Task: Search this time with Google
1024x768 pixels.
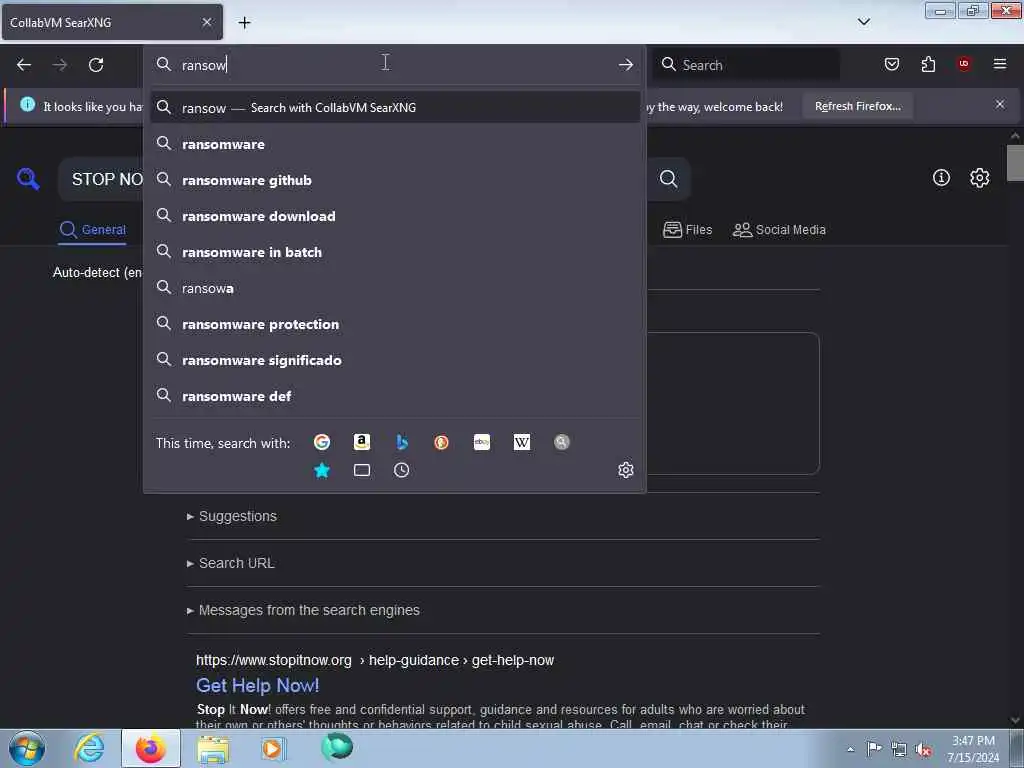Action: pos(322,442)
